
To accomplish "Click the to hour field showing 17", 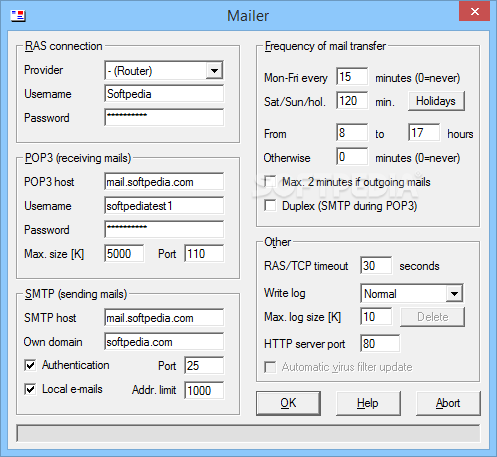I will click(x=424, y=133).
